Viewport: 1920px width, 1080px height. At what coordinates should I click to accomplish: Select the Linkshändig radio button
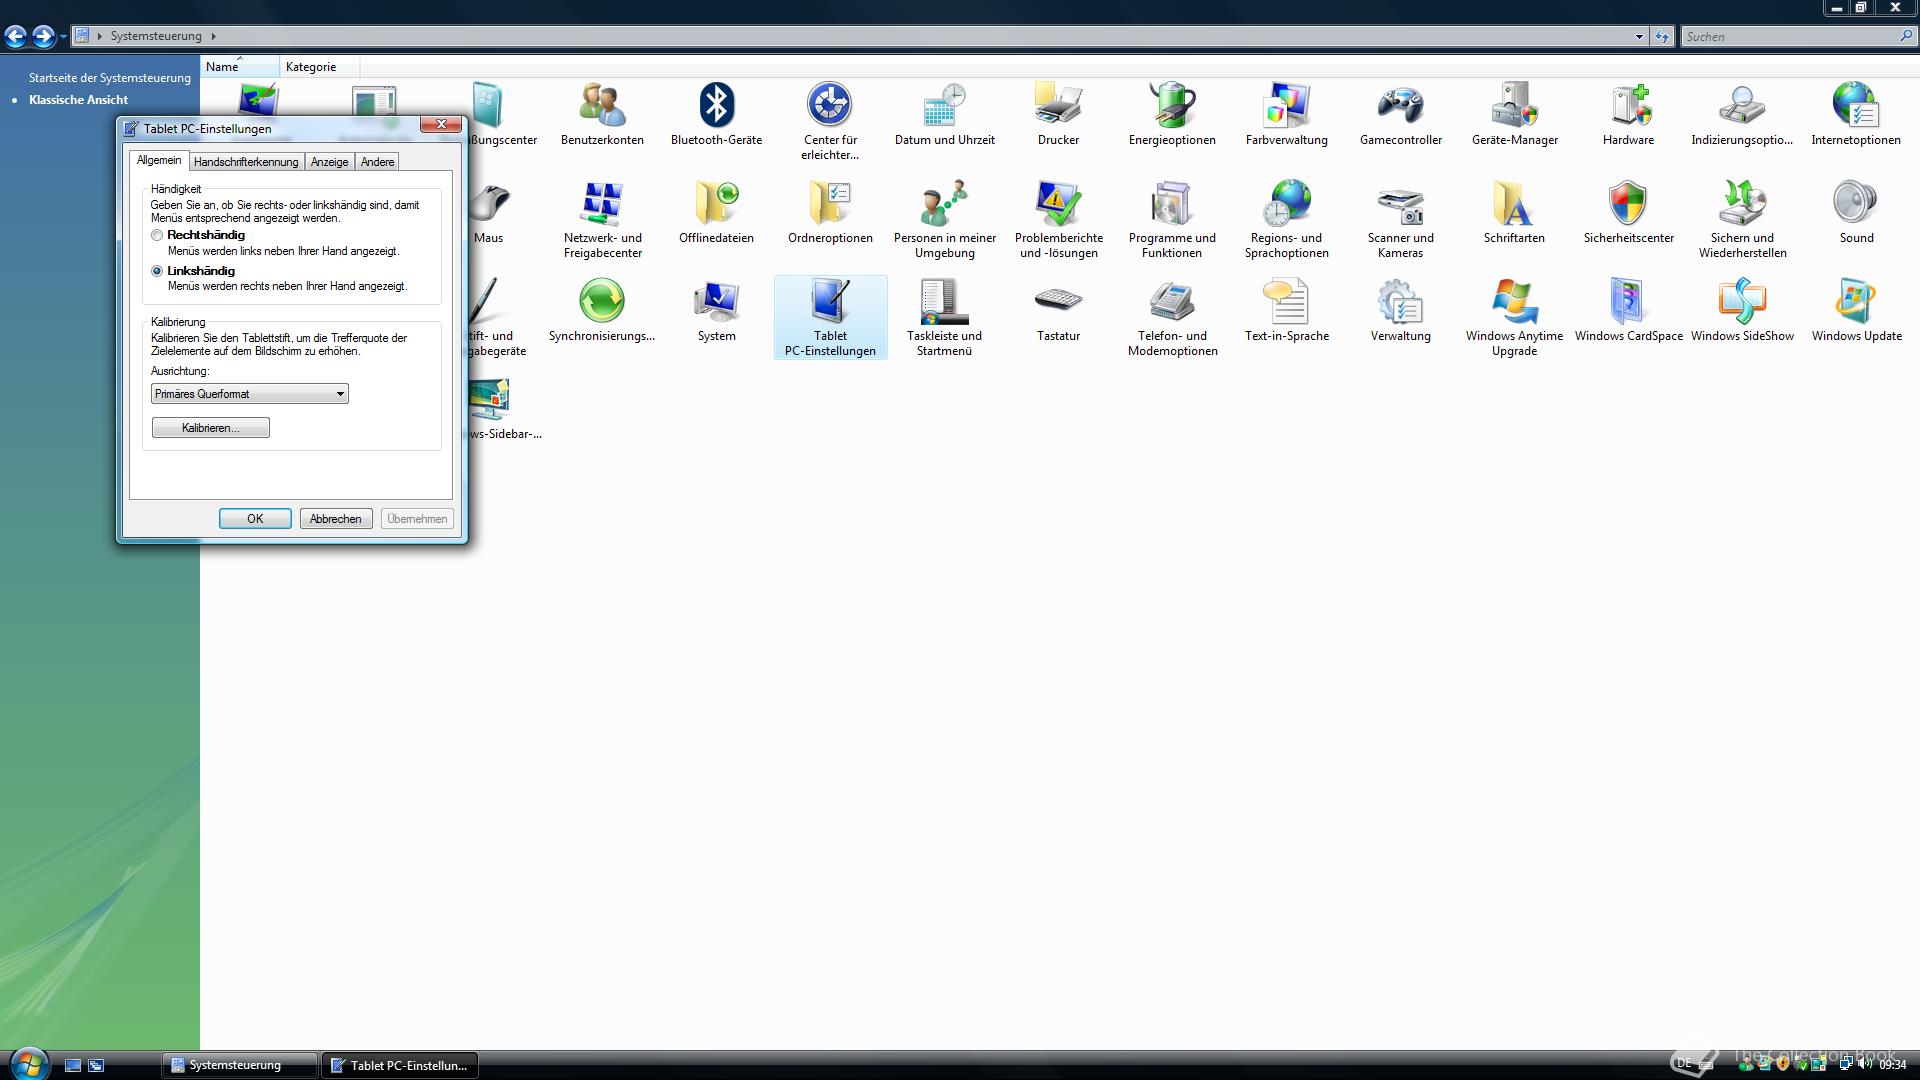click(x=157, y=271)
